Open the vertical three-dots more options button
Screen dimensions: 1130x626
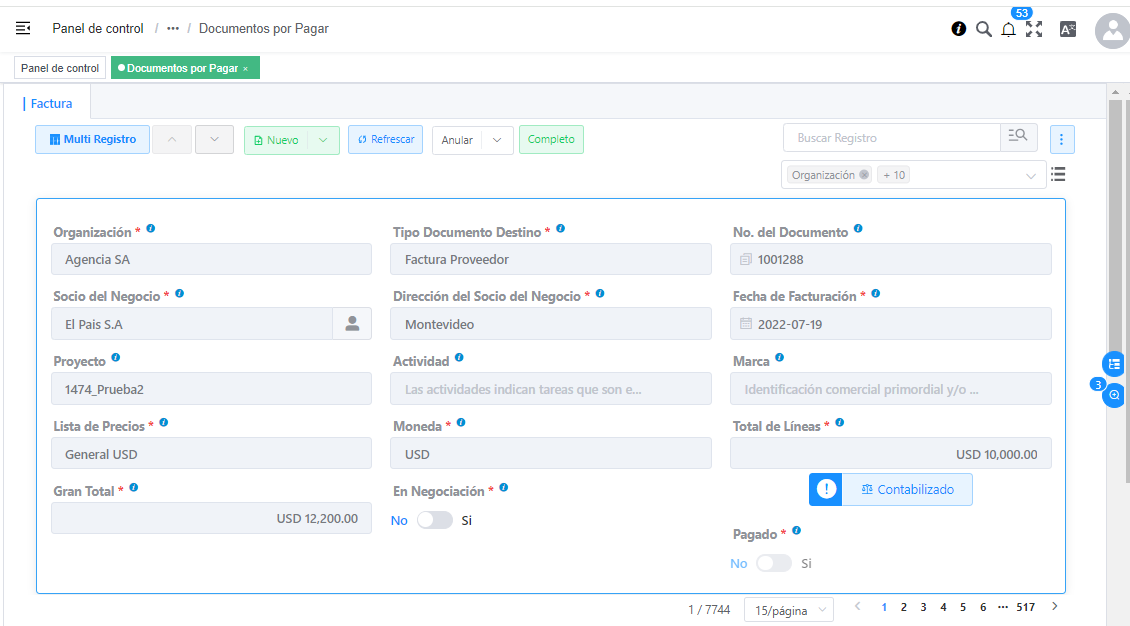[x=1062, y=139]
